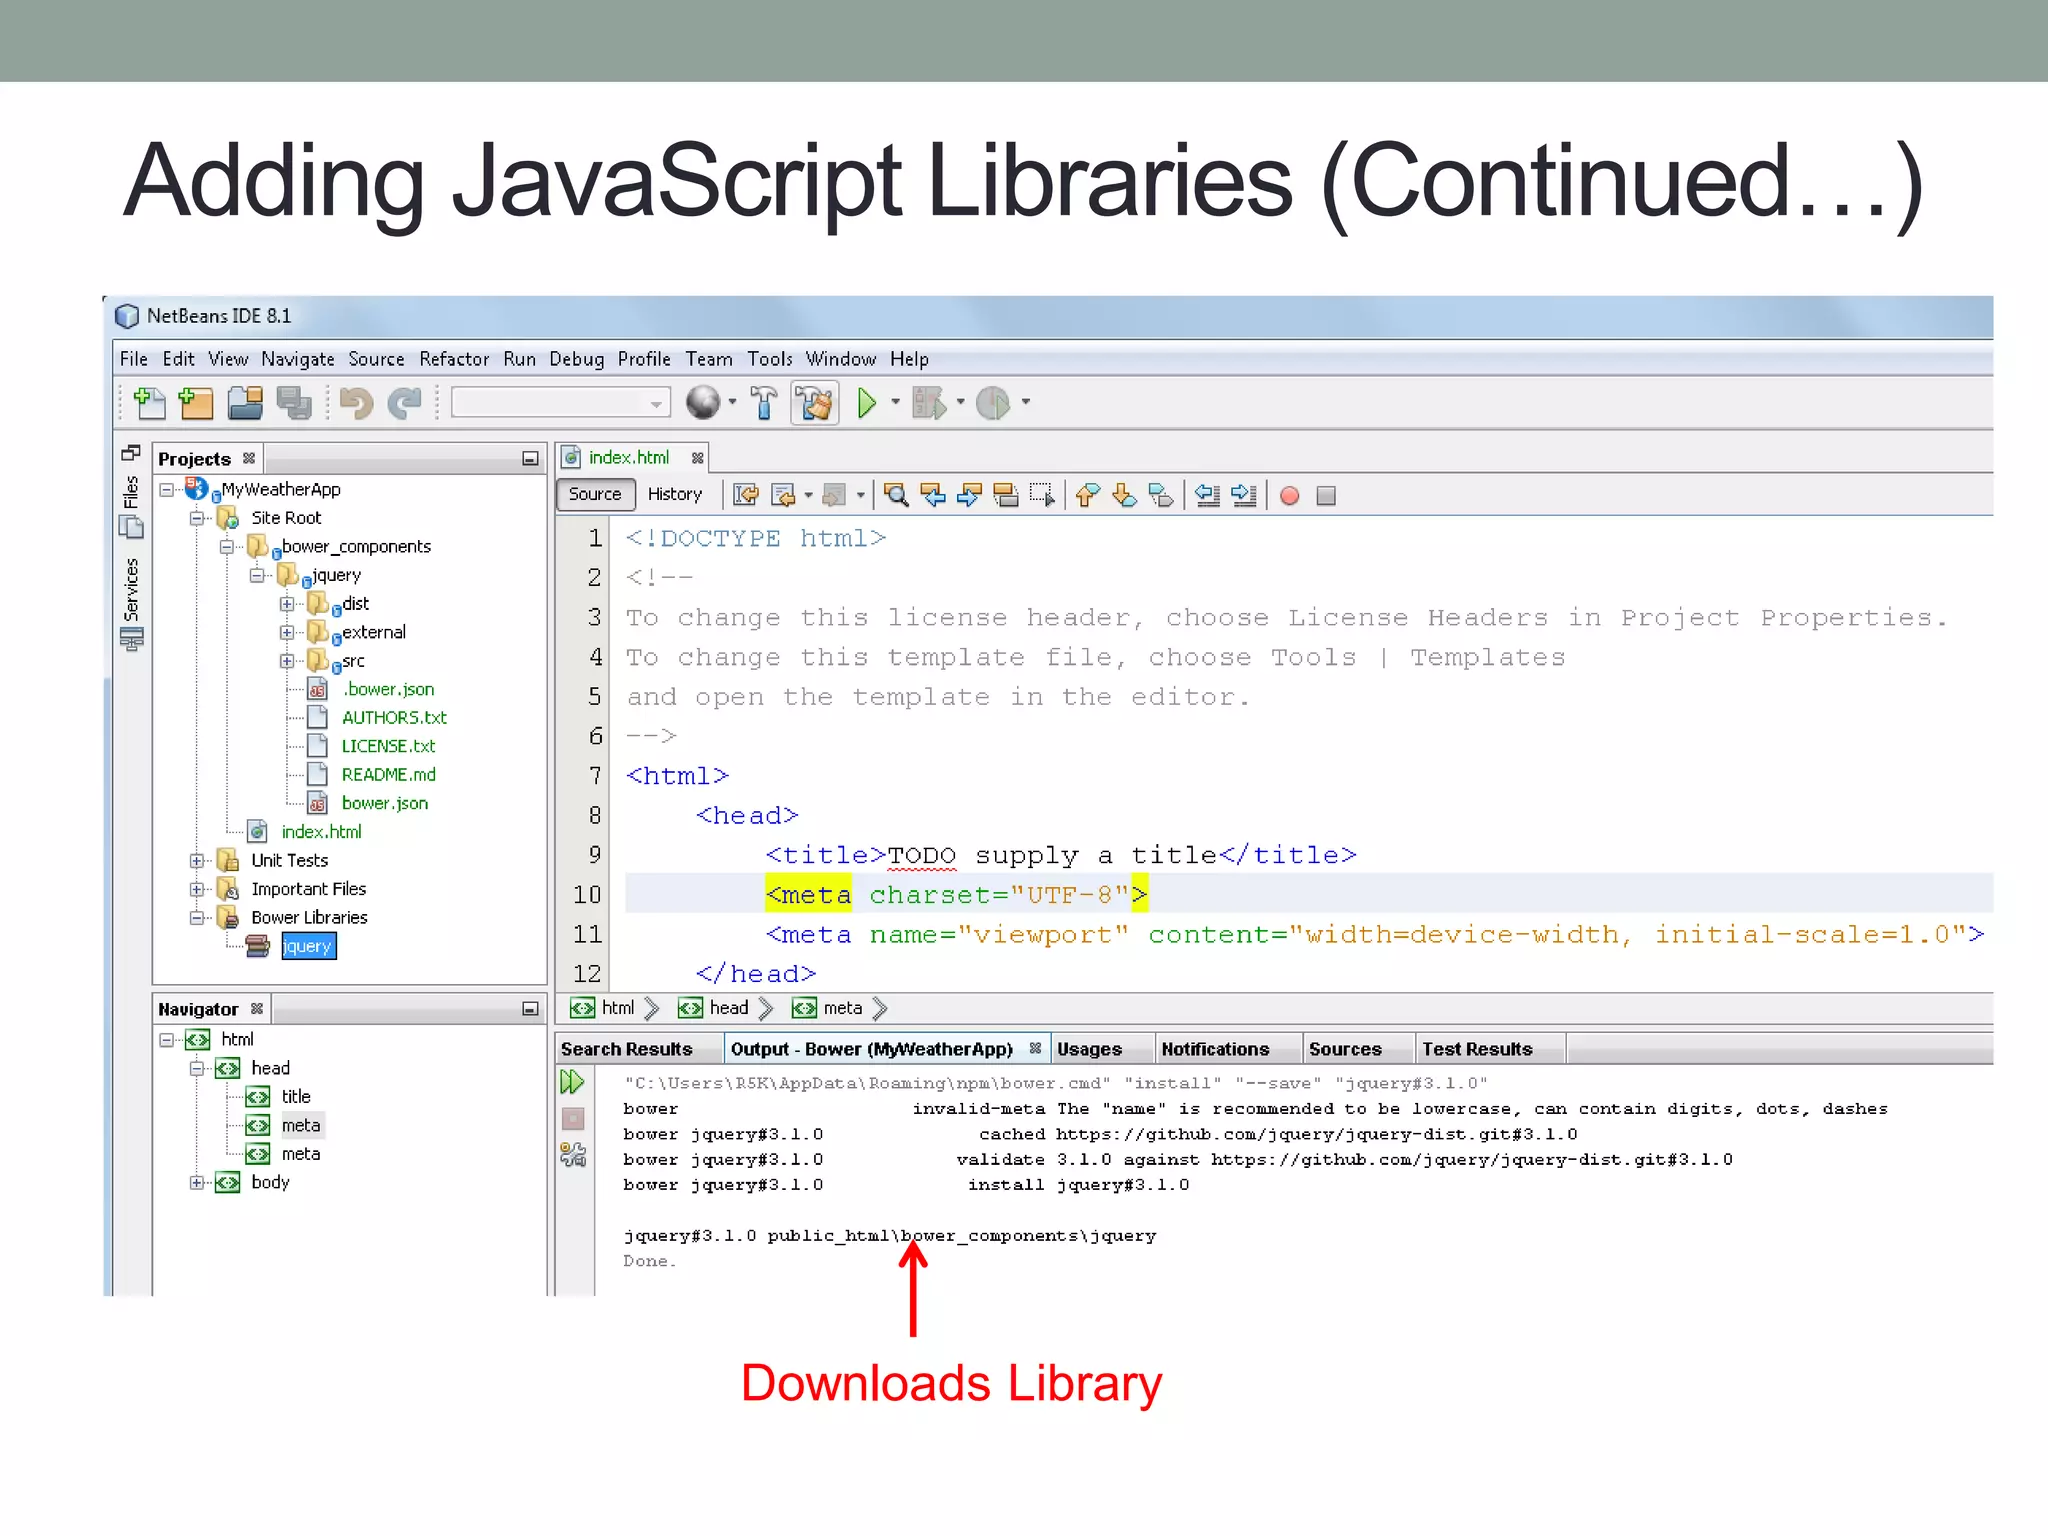This screenshot has height=1536, width=2048.
Task: Click the Toggle Highlight Search icon
Action: pos(1006,495)
